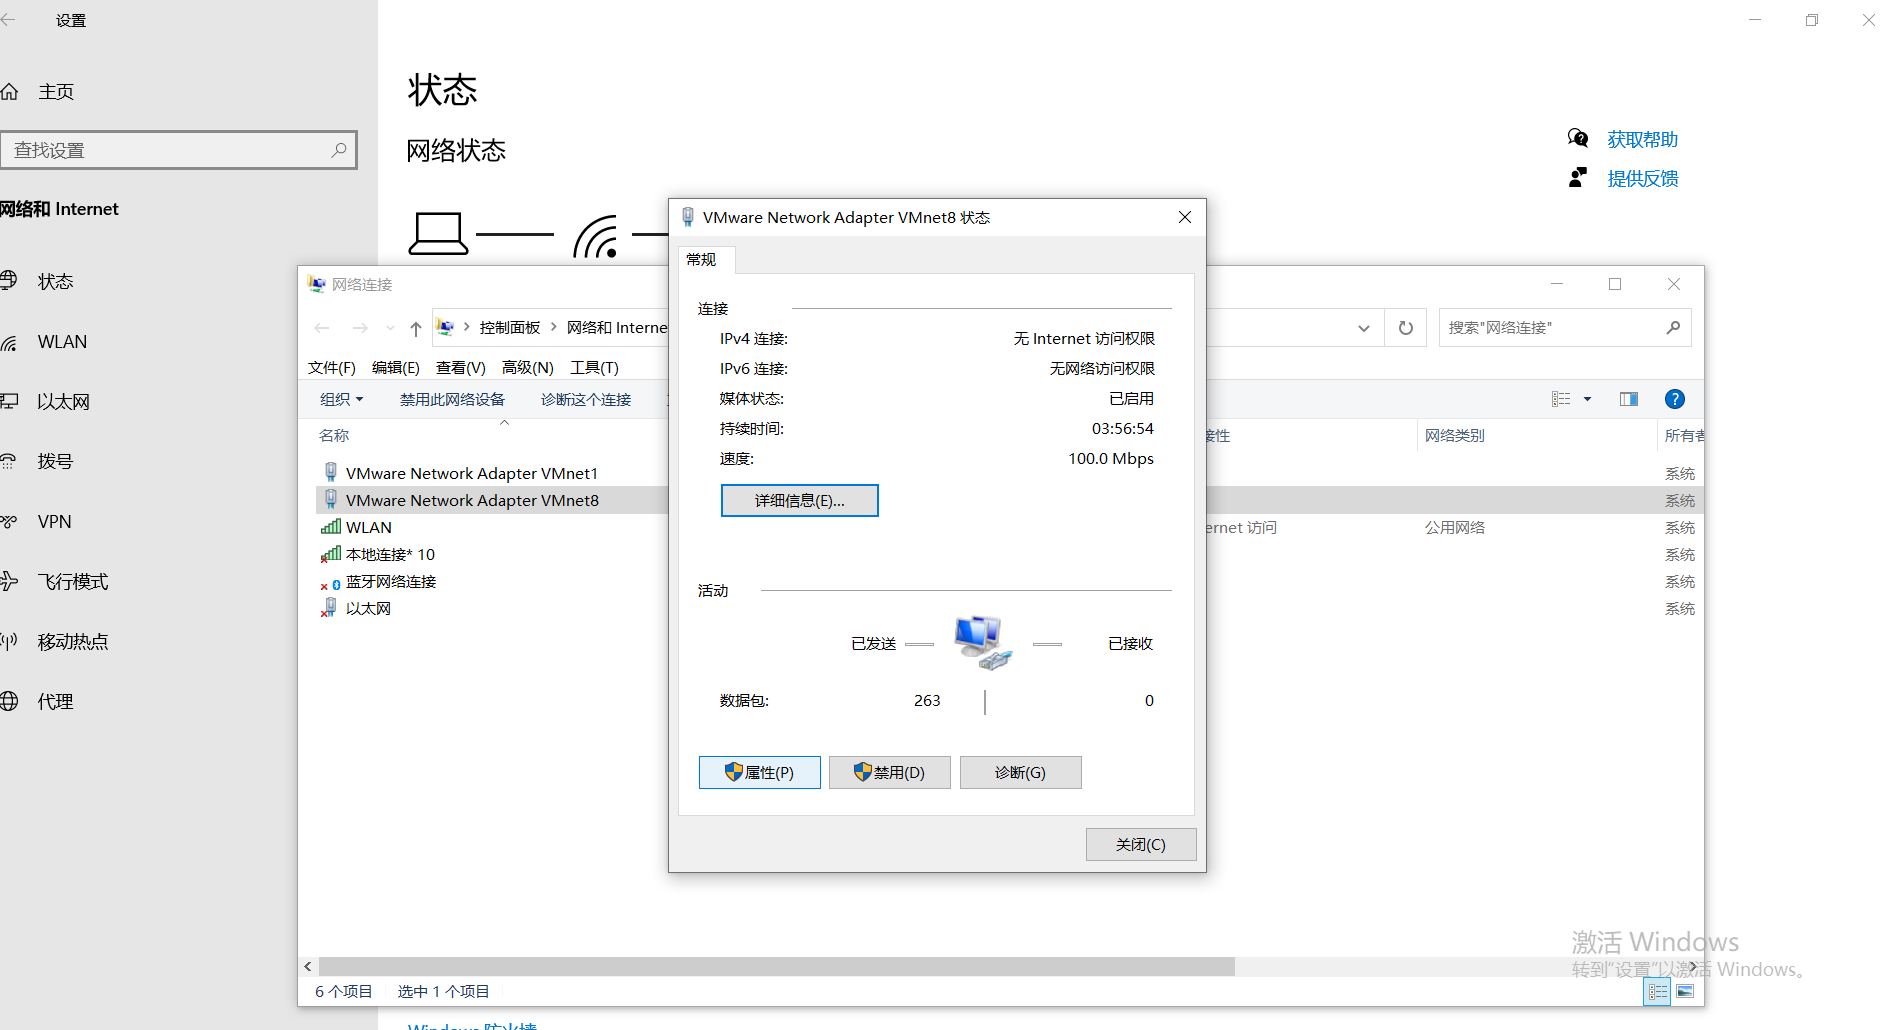The height and width of the screenshot is (1030, 1898).
Task: Open 飞行模式 in the Settings sidebar
Action: point(72,582)
